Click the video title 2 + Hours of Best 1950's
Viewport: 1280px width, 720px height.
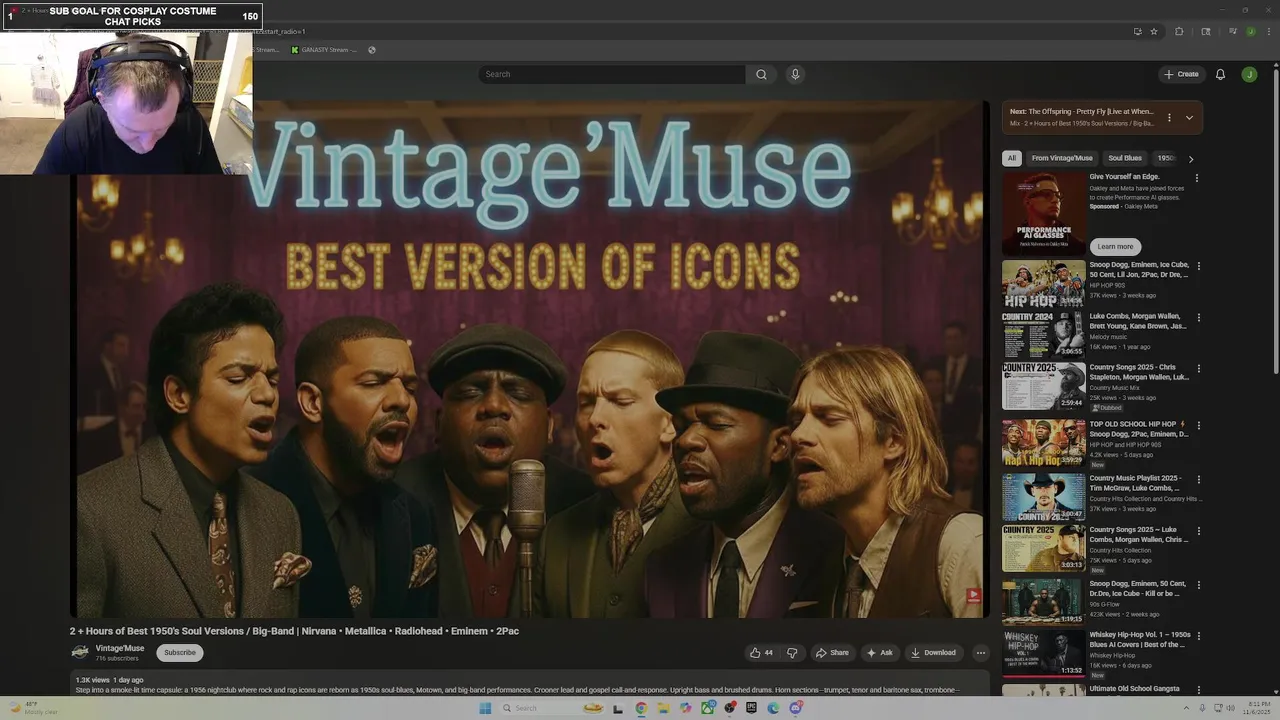pos(294,631)
